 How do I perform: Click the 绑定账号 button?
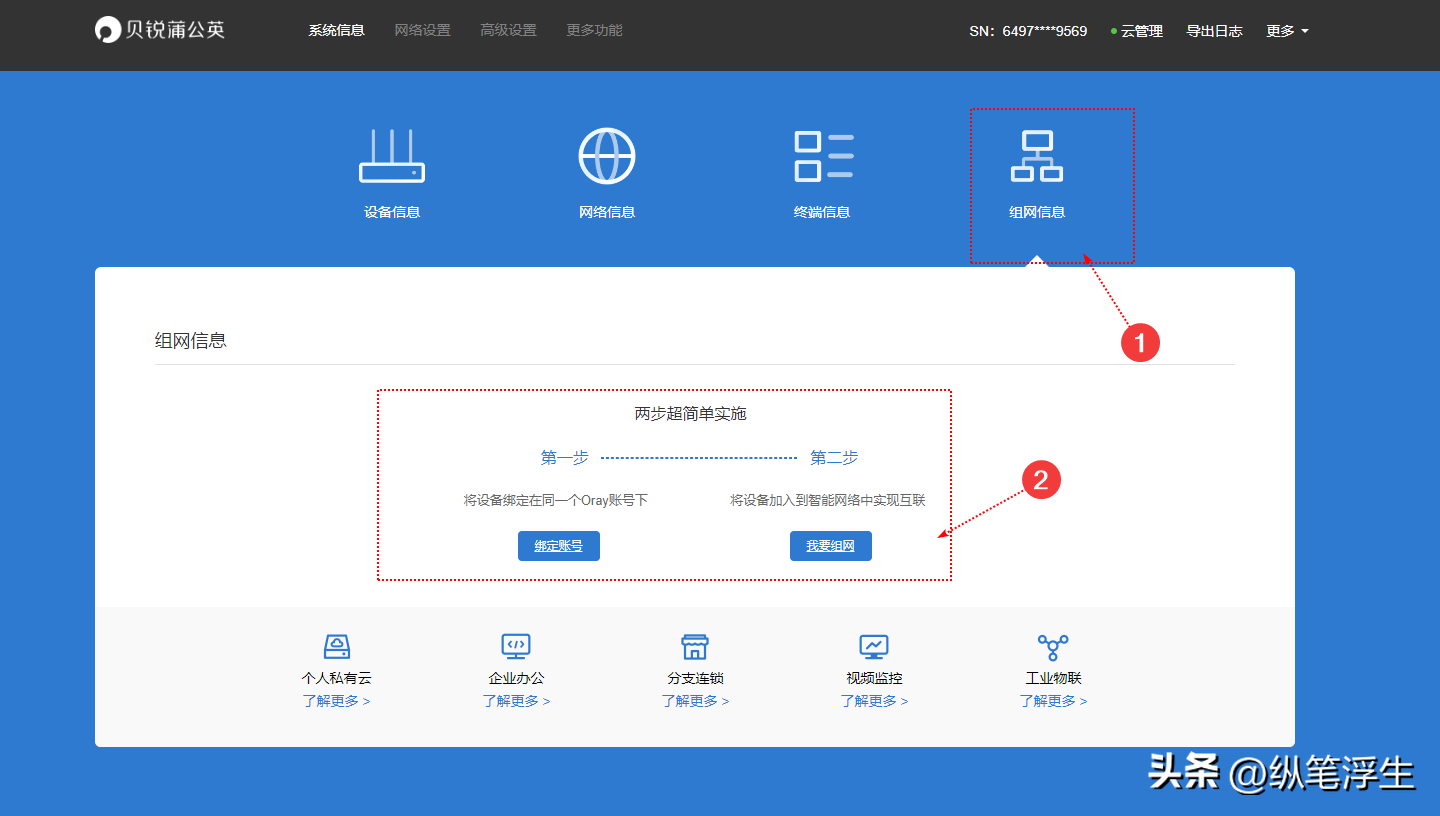(x=559, y=546)
